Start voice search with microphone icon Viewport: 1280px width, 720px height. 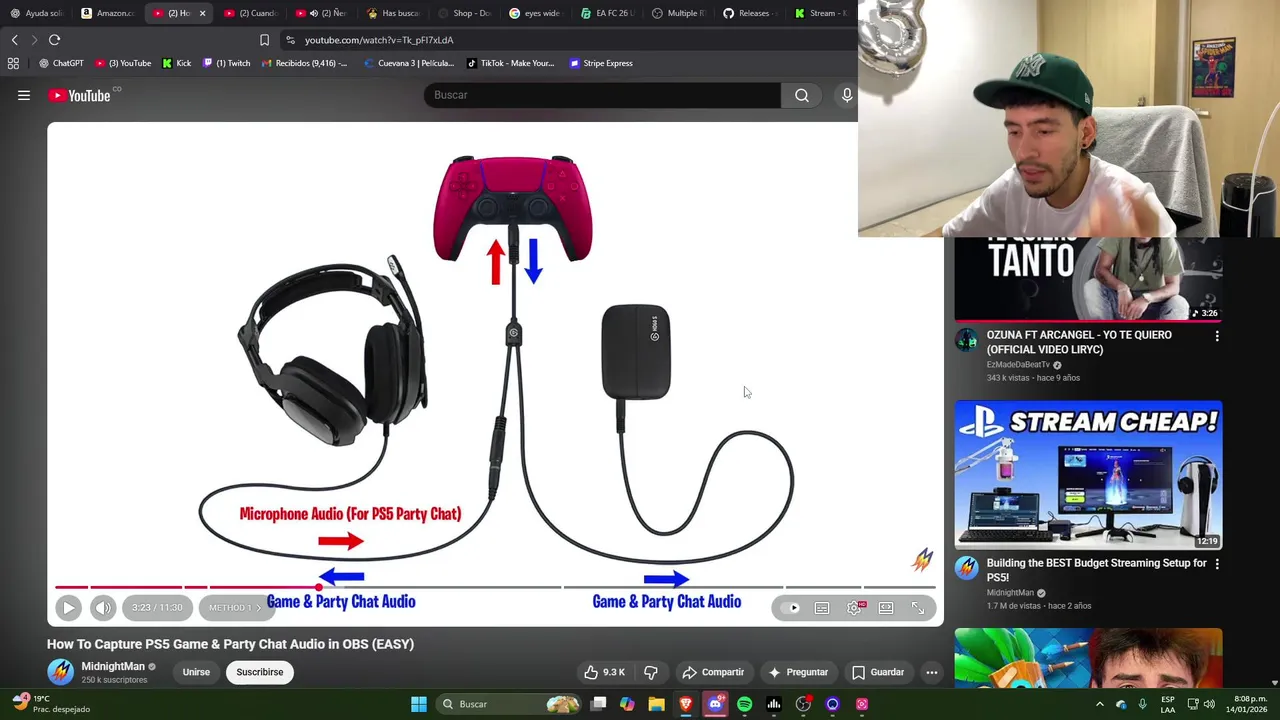846,95
